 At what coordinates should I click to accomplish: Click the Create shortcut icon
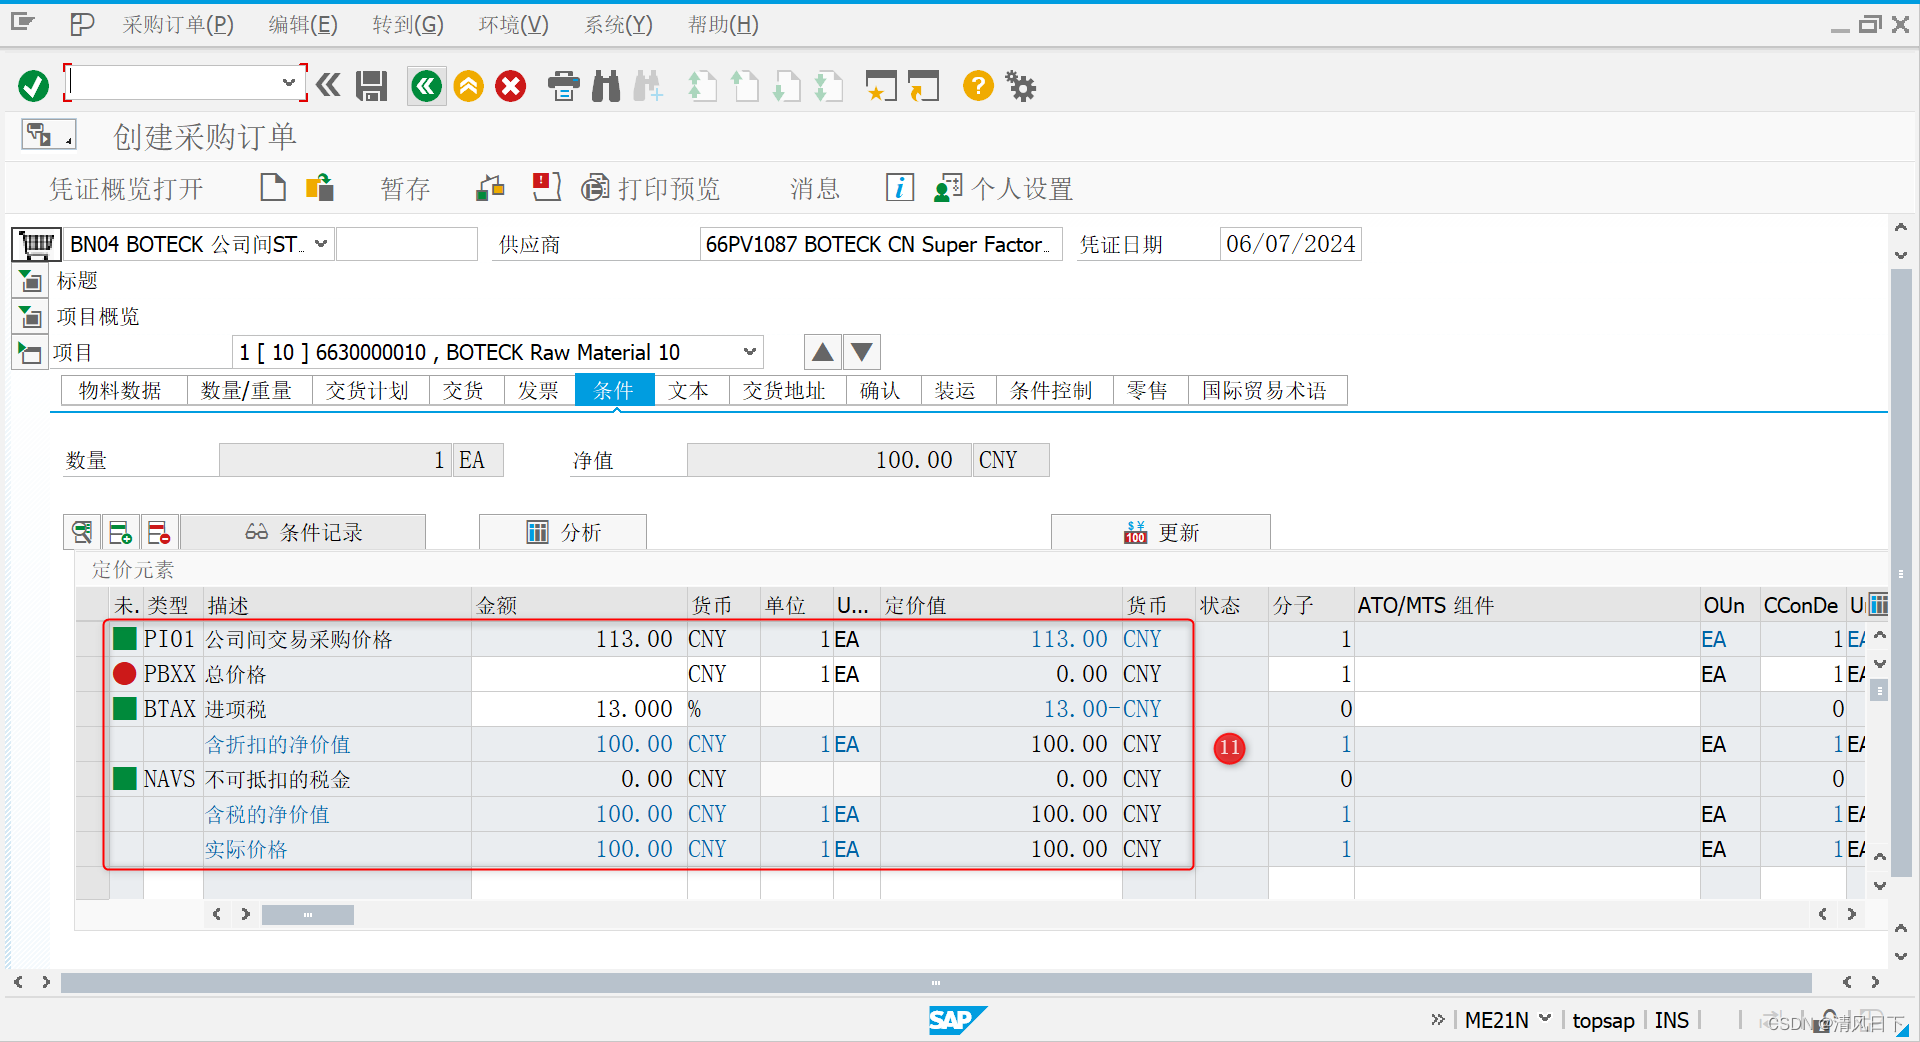(924, 86)
